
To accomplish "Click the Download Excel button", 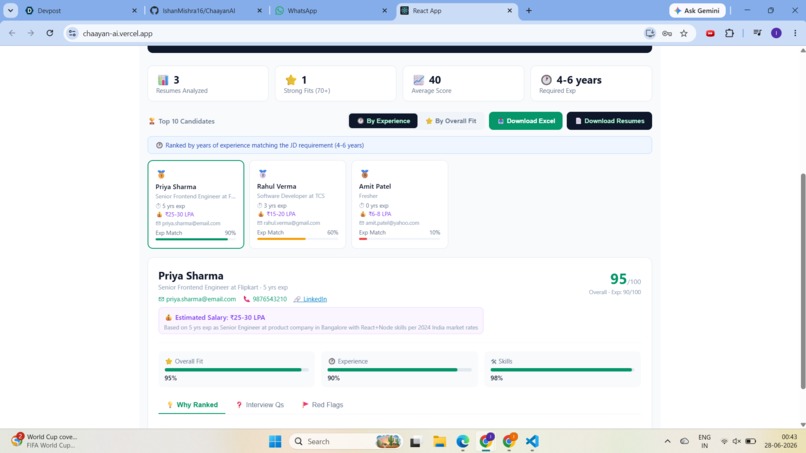I will coord(525,121).
